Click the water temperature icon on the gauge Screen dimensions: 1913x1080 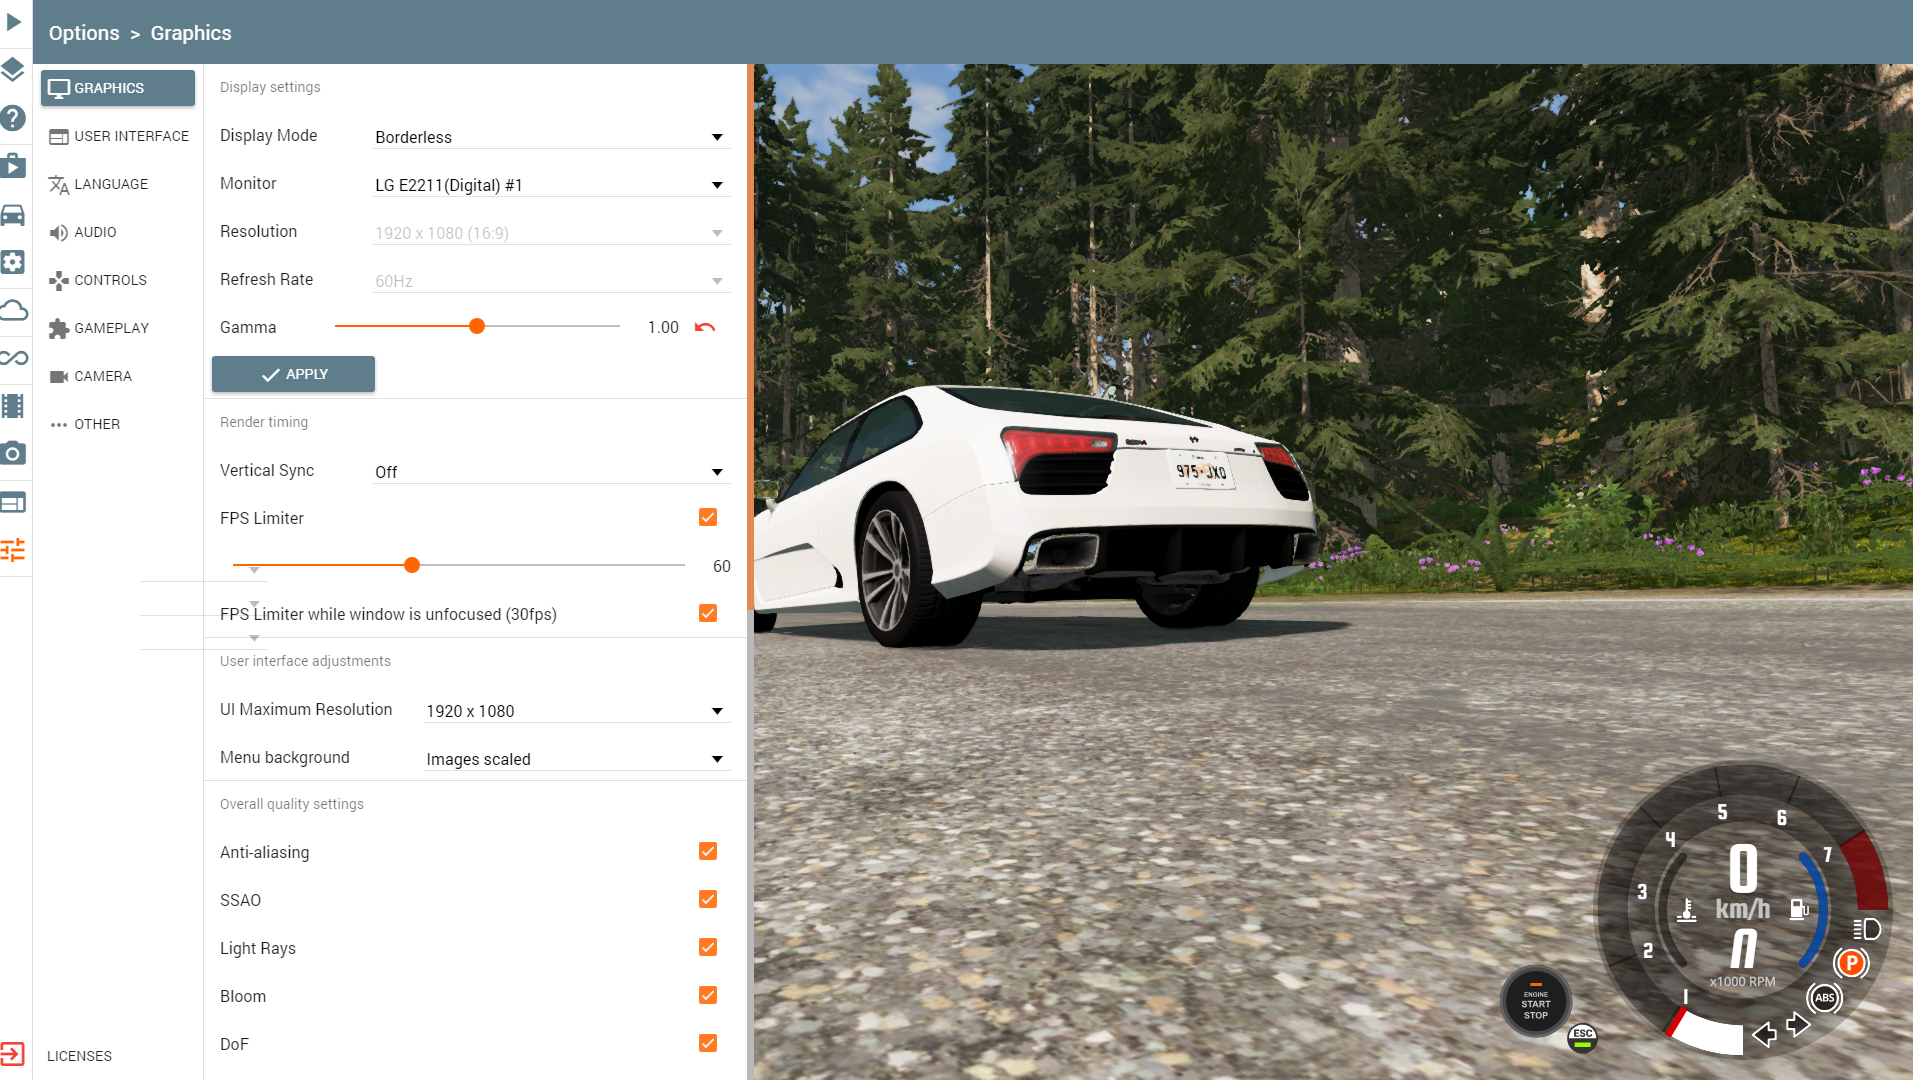click(1687, 910)
